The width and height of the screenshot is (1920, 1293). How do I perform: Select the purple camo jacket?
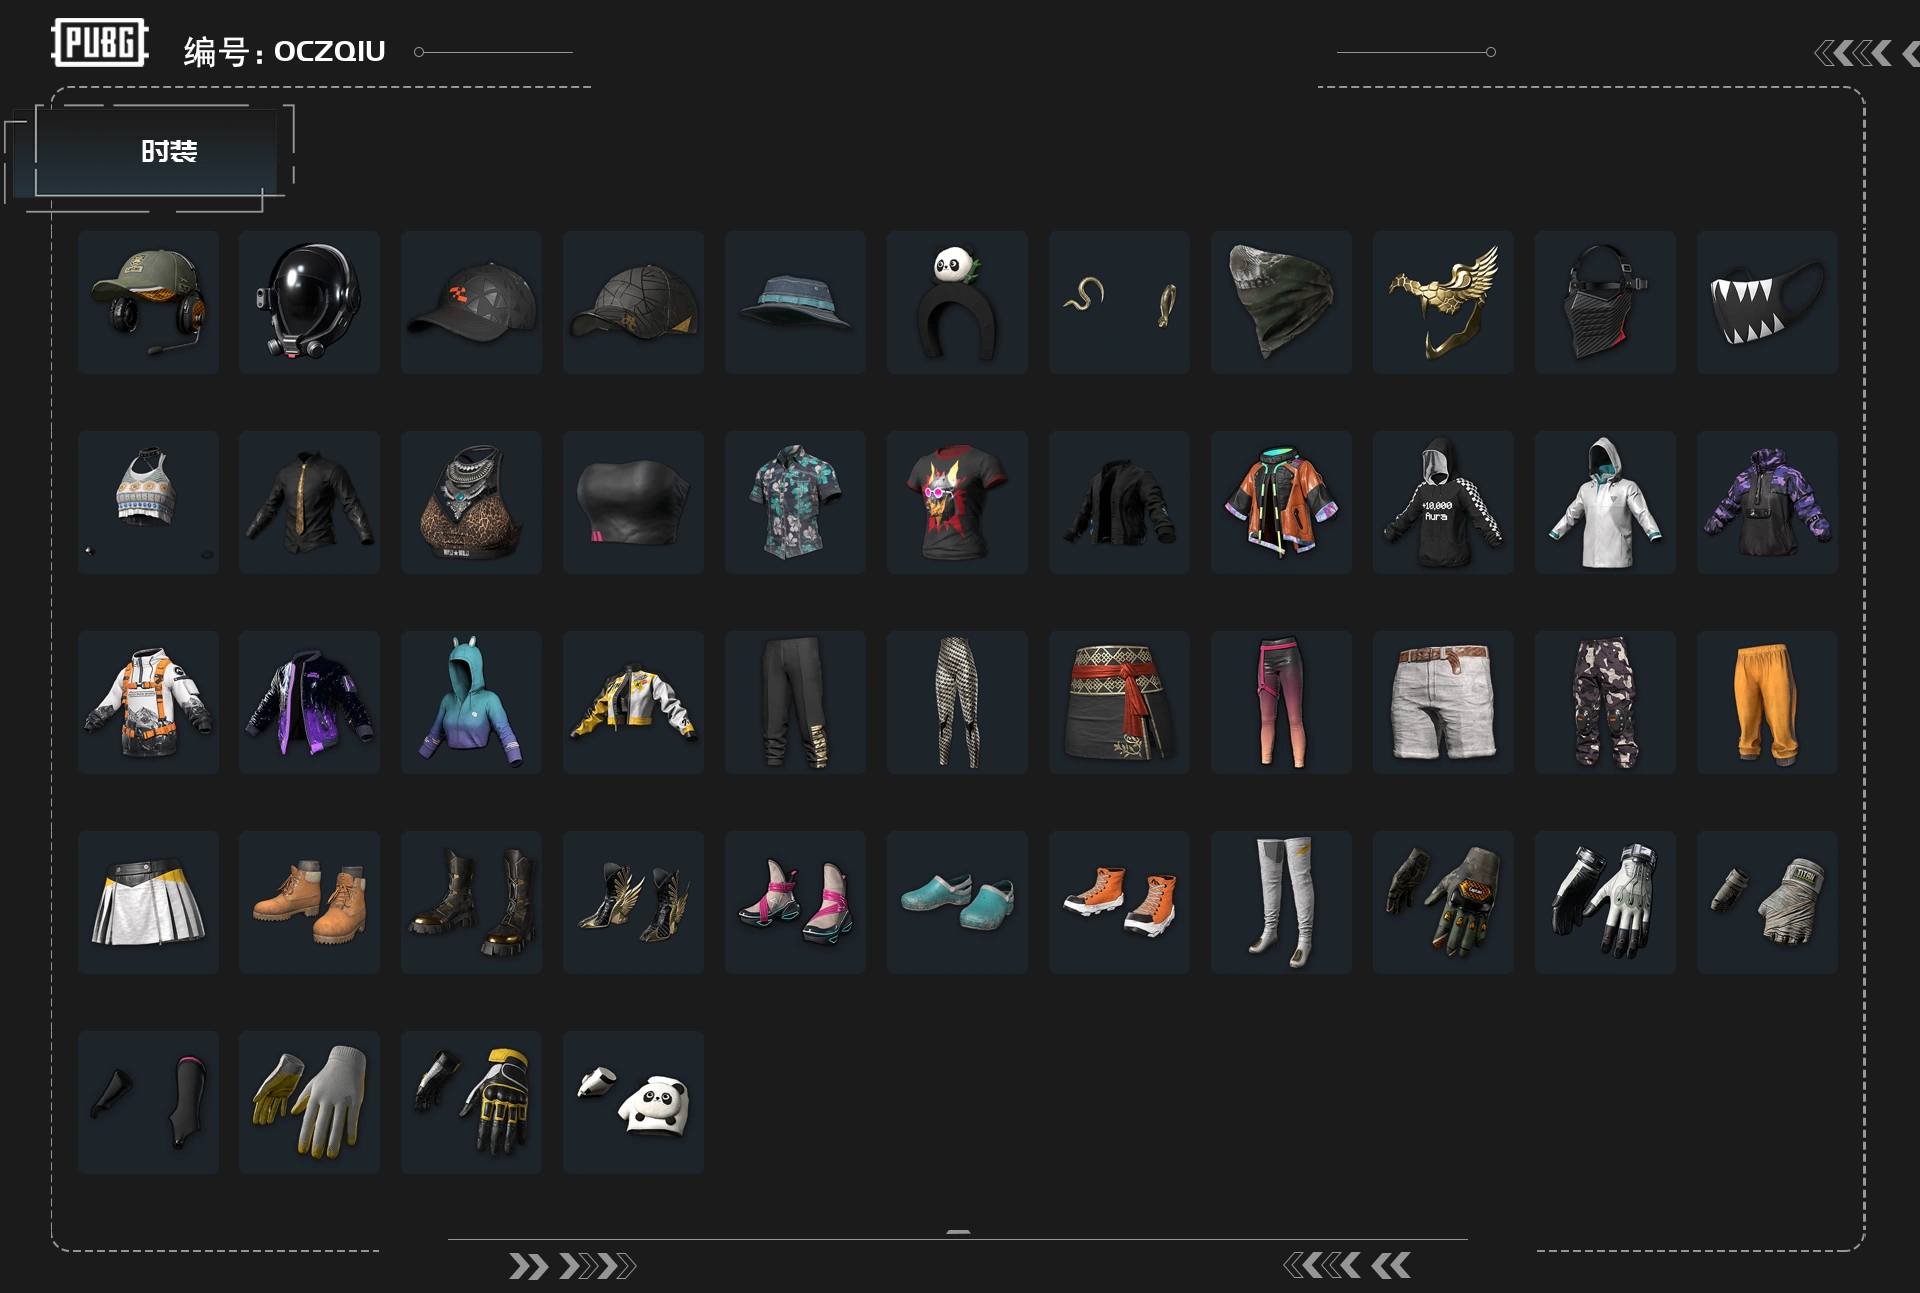click(x=1768, y=502)
